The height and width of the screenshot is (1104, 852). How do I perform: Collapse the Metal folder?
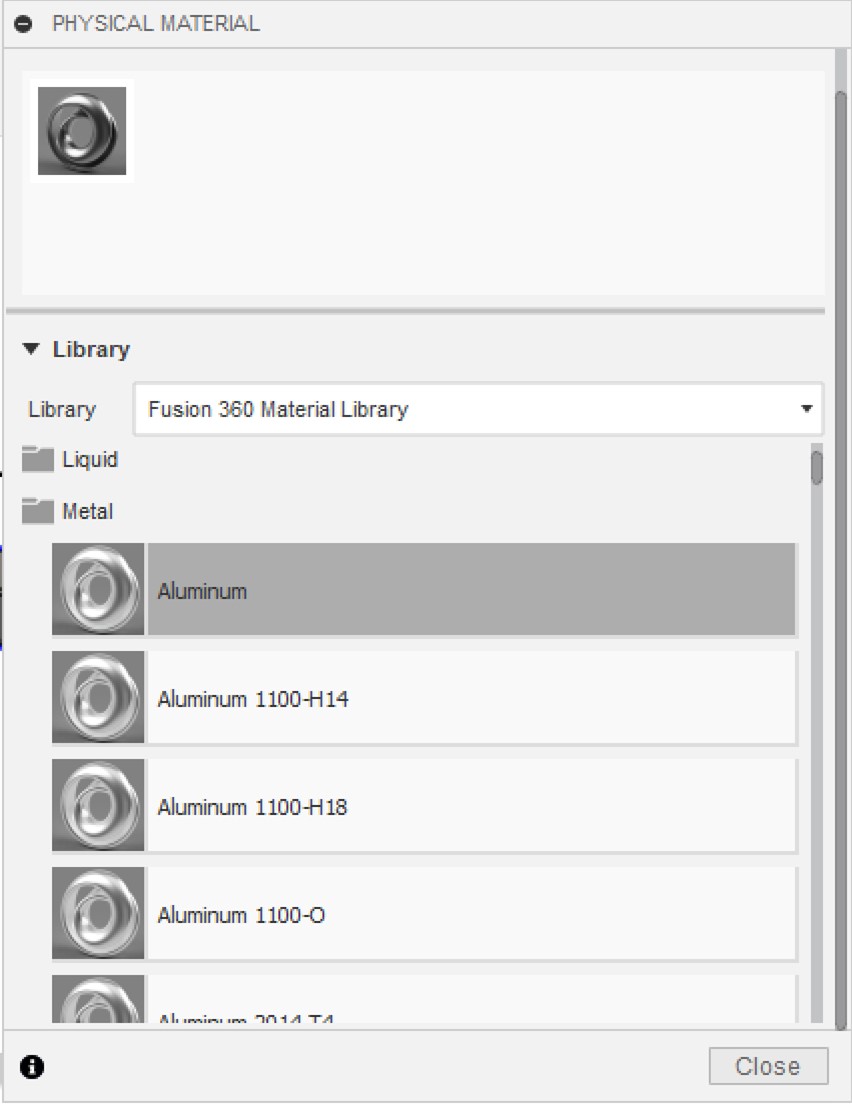[x=87, y=512]
